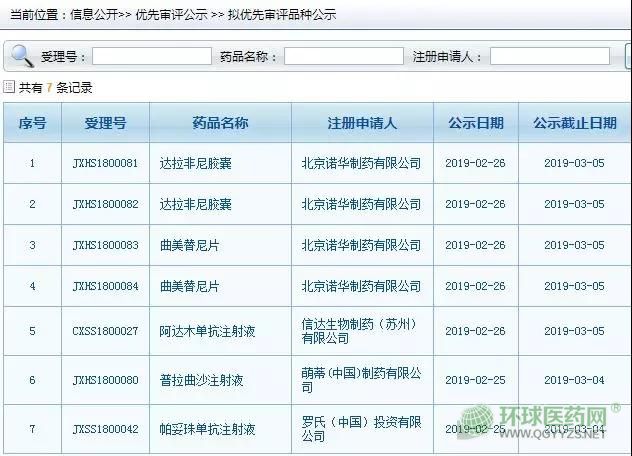Select acceptance number JXHS1800083

(x=105, y=245)
